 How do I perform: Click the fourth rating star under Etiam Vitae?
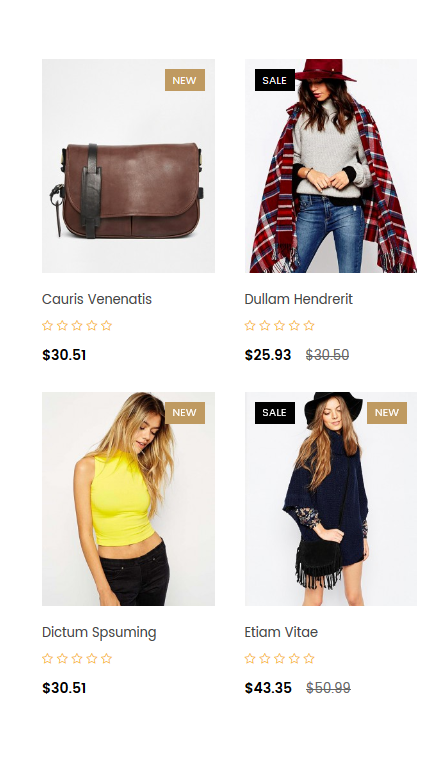295,659
